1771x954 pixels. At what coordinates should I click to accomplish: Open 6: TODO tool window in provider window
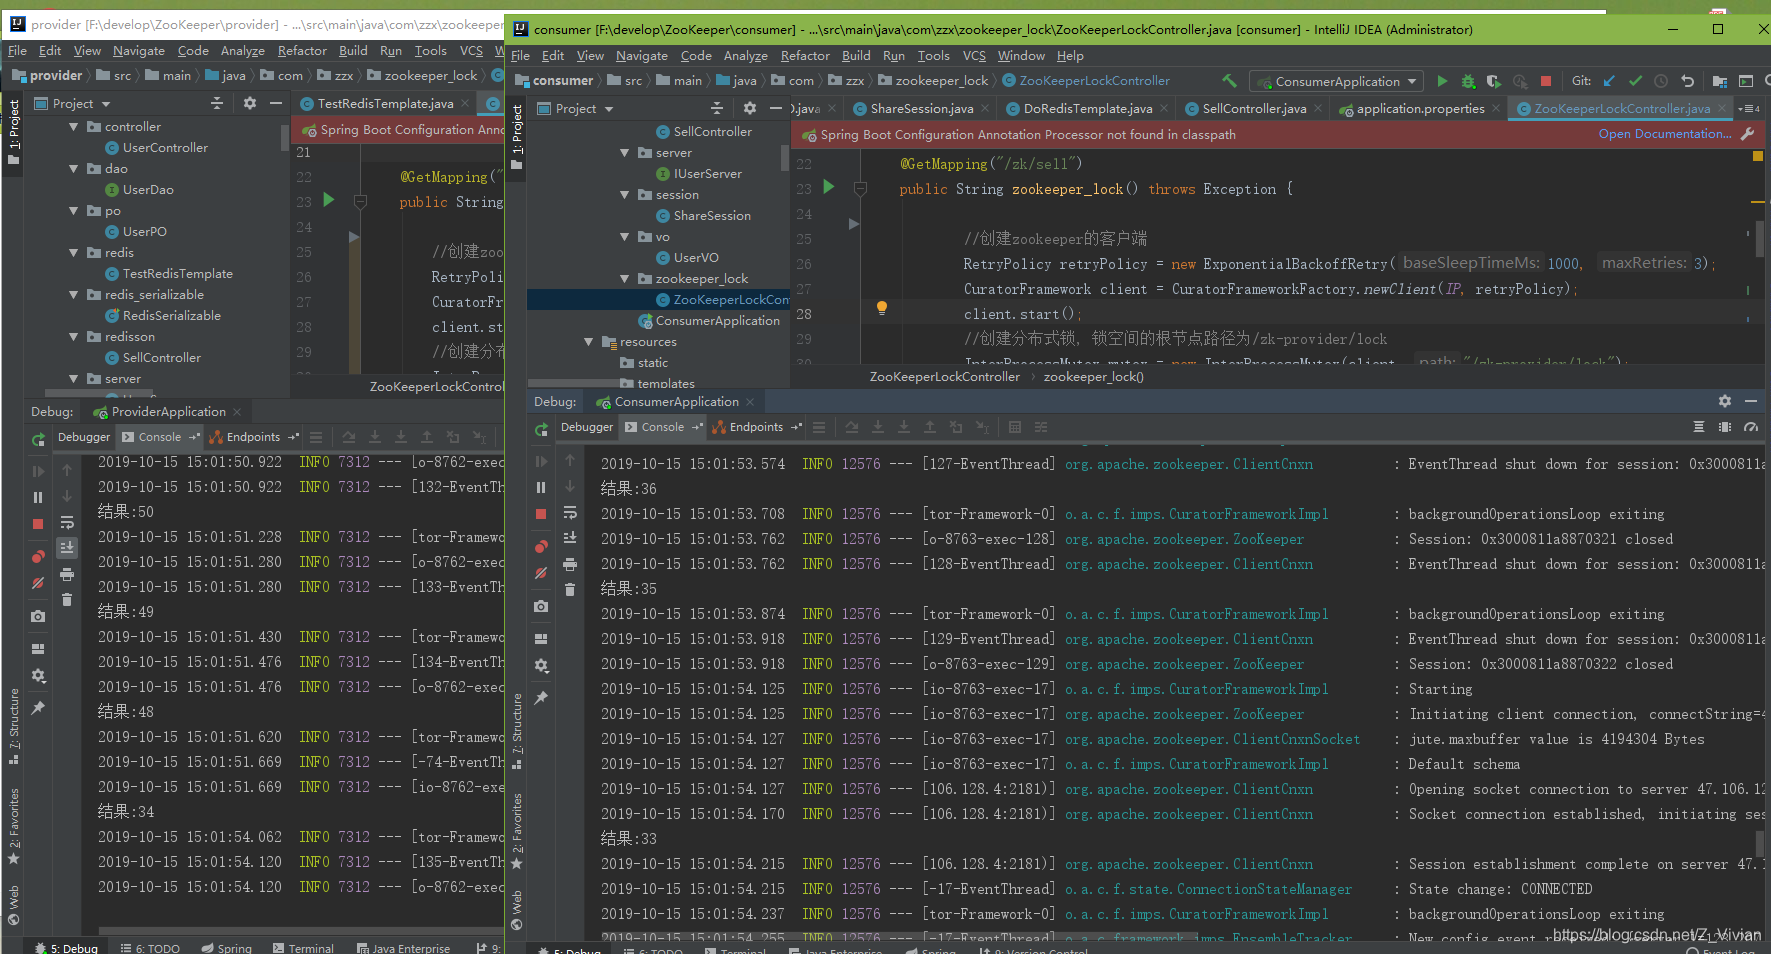(150, 948)
